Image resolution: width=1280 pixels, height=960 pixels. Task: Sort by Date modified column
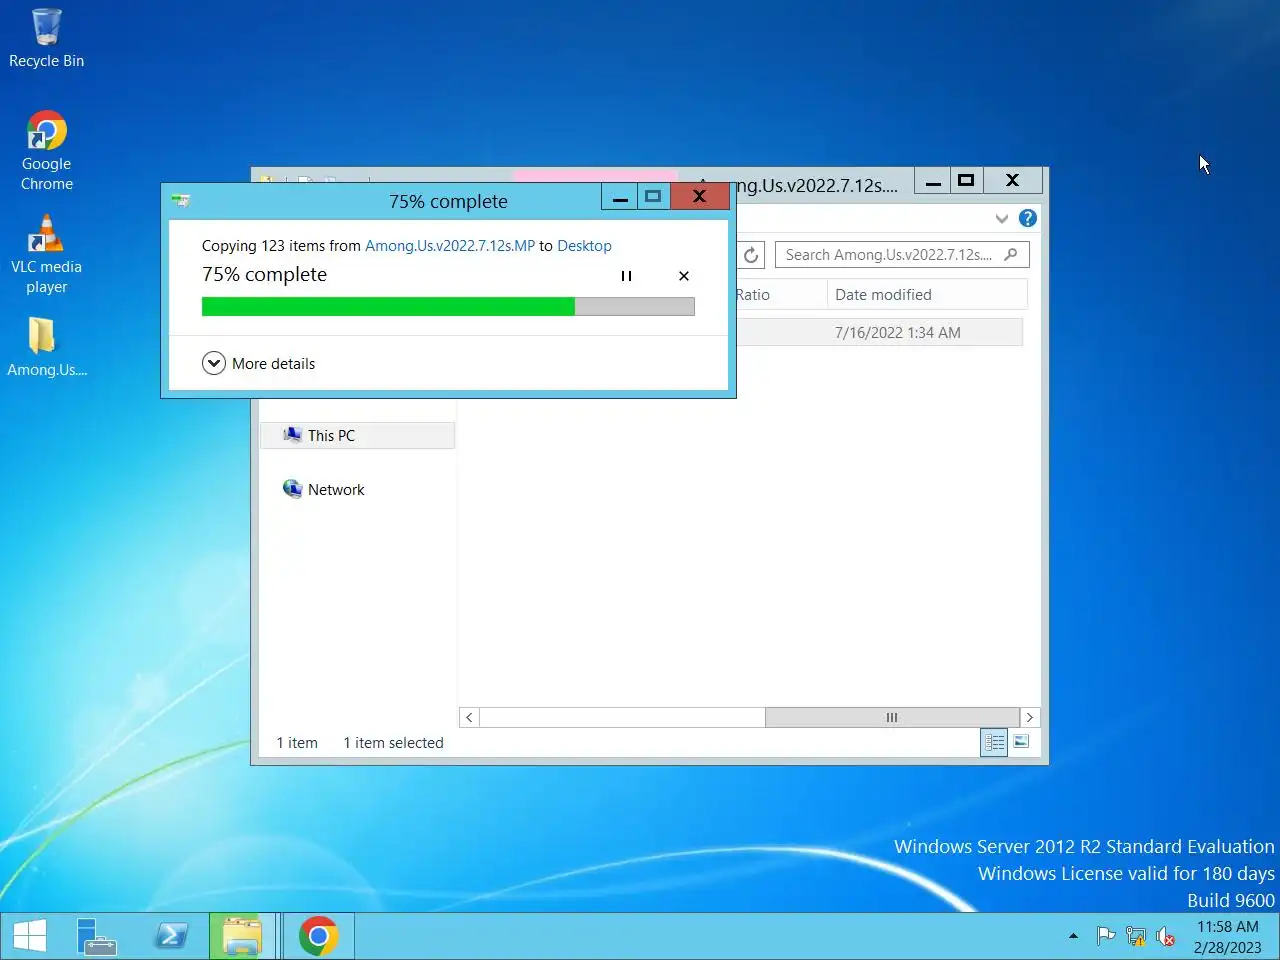pos(927,295)
